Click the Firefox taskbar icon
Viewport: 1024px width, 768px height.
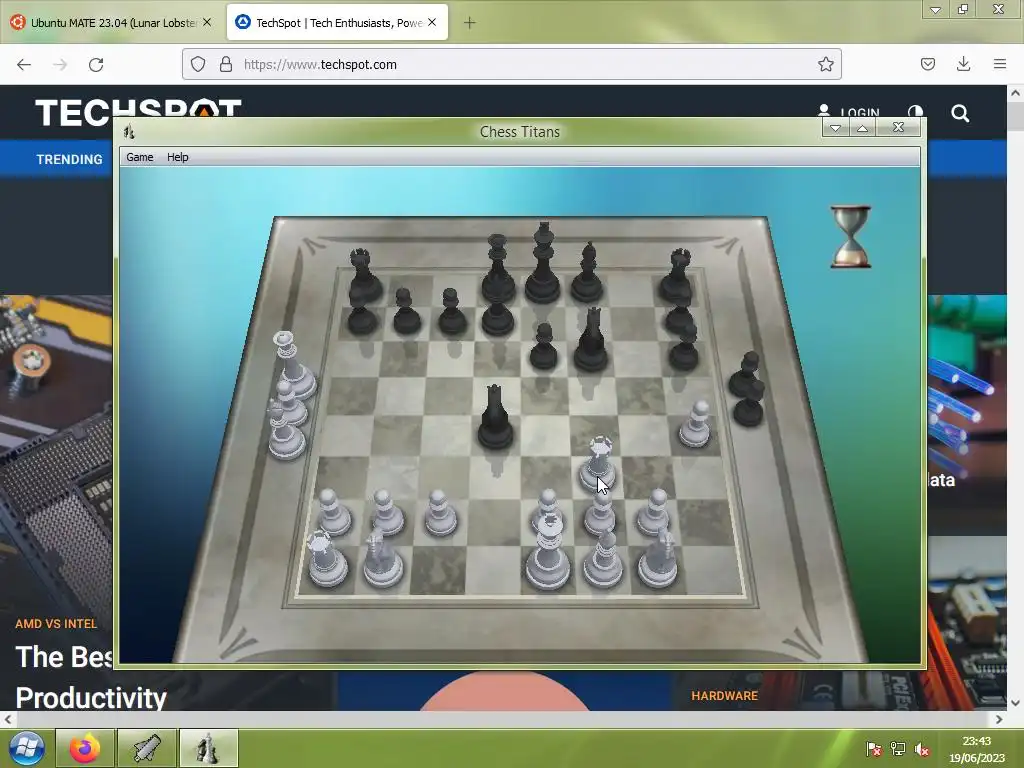(x=85, y=748)
